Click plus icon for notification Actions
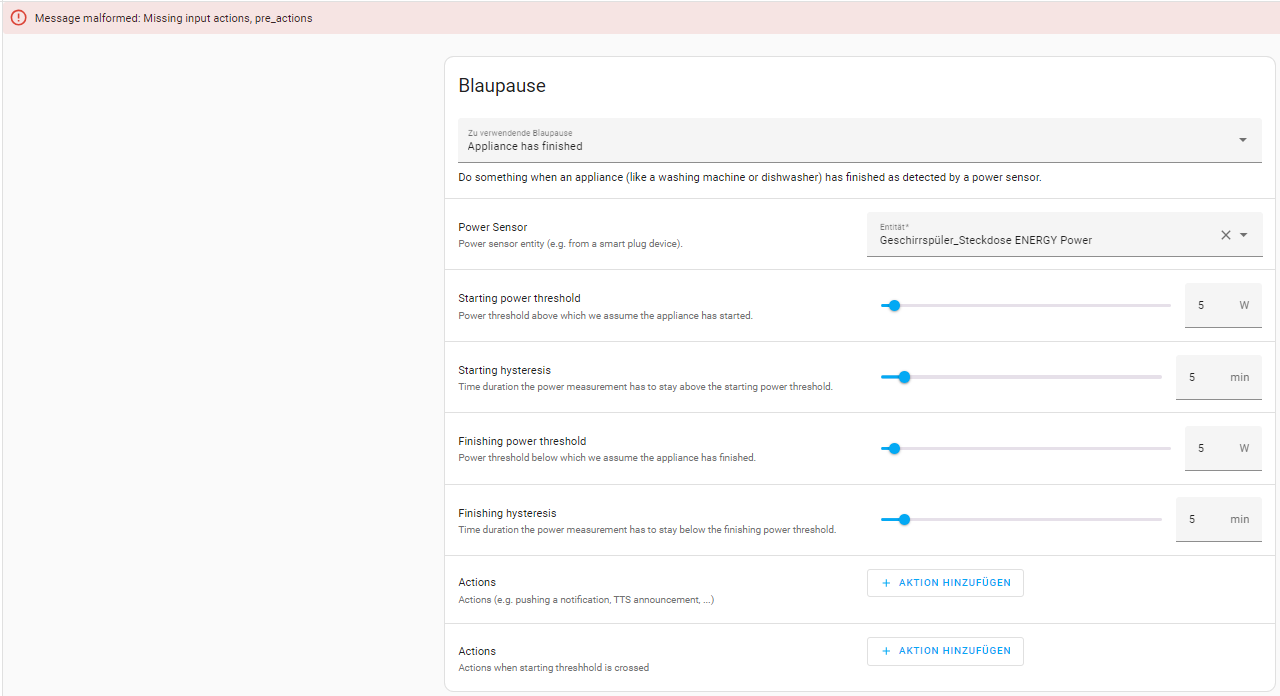The height and width of the screenshot is (696, 1280). (x=886, y=583)
